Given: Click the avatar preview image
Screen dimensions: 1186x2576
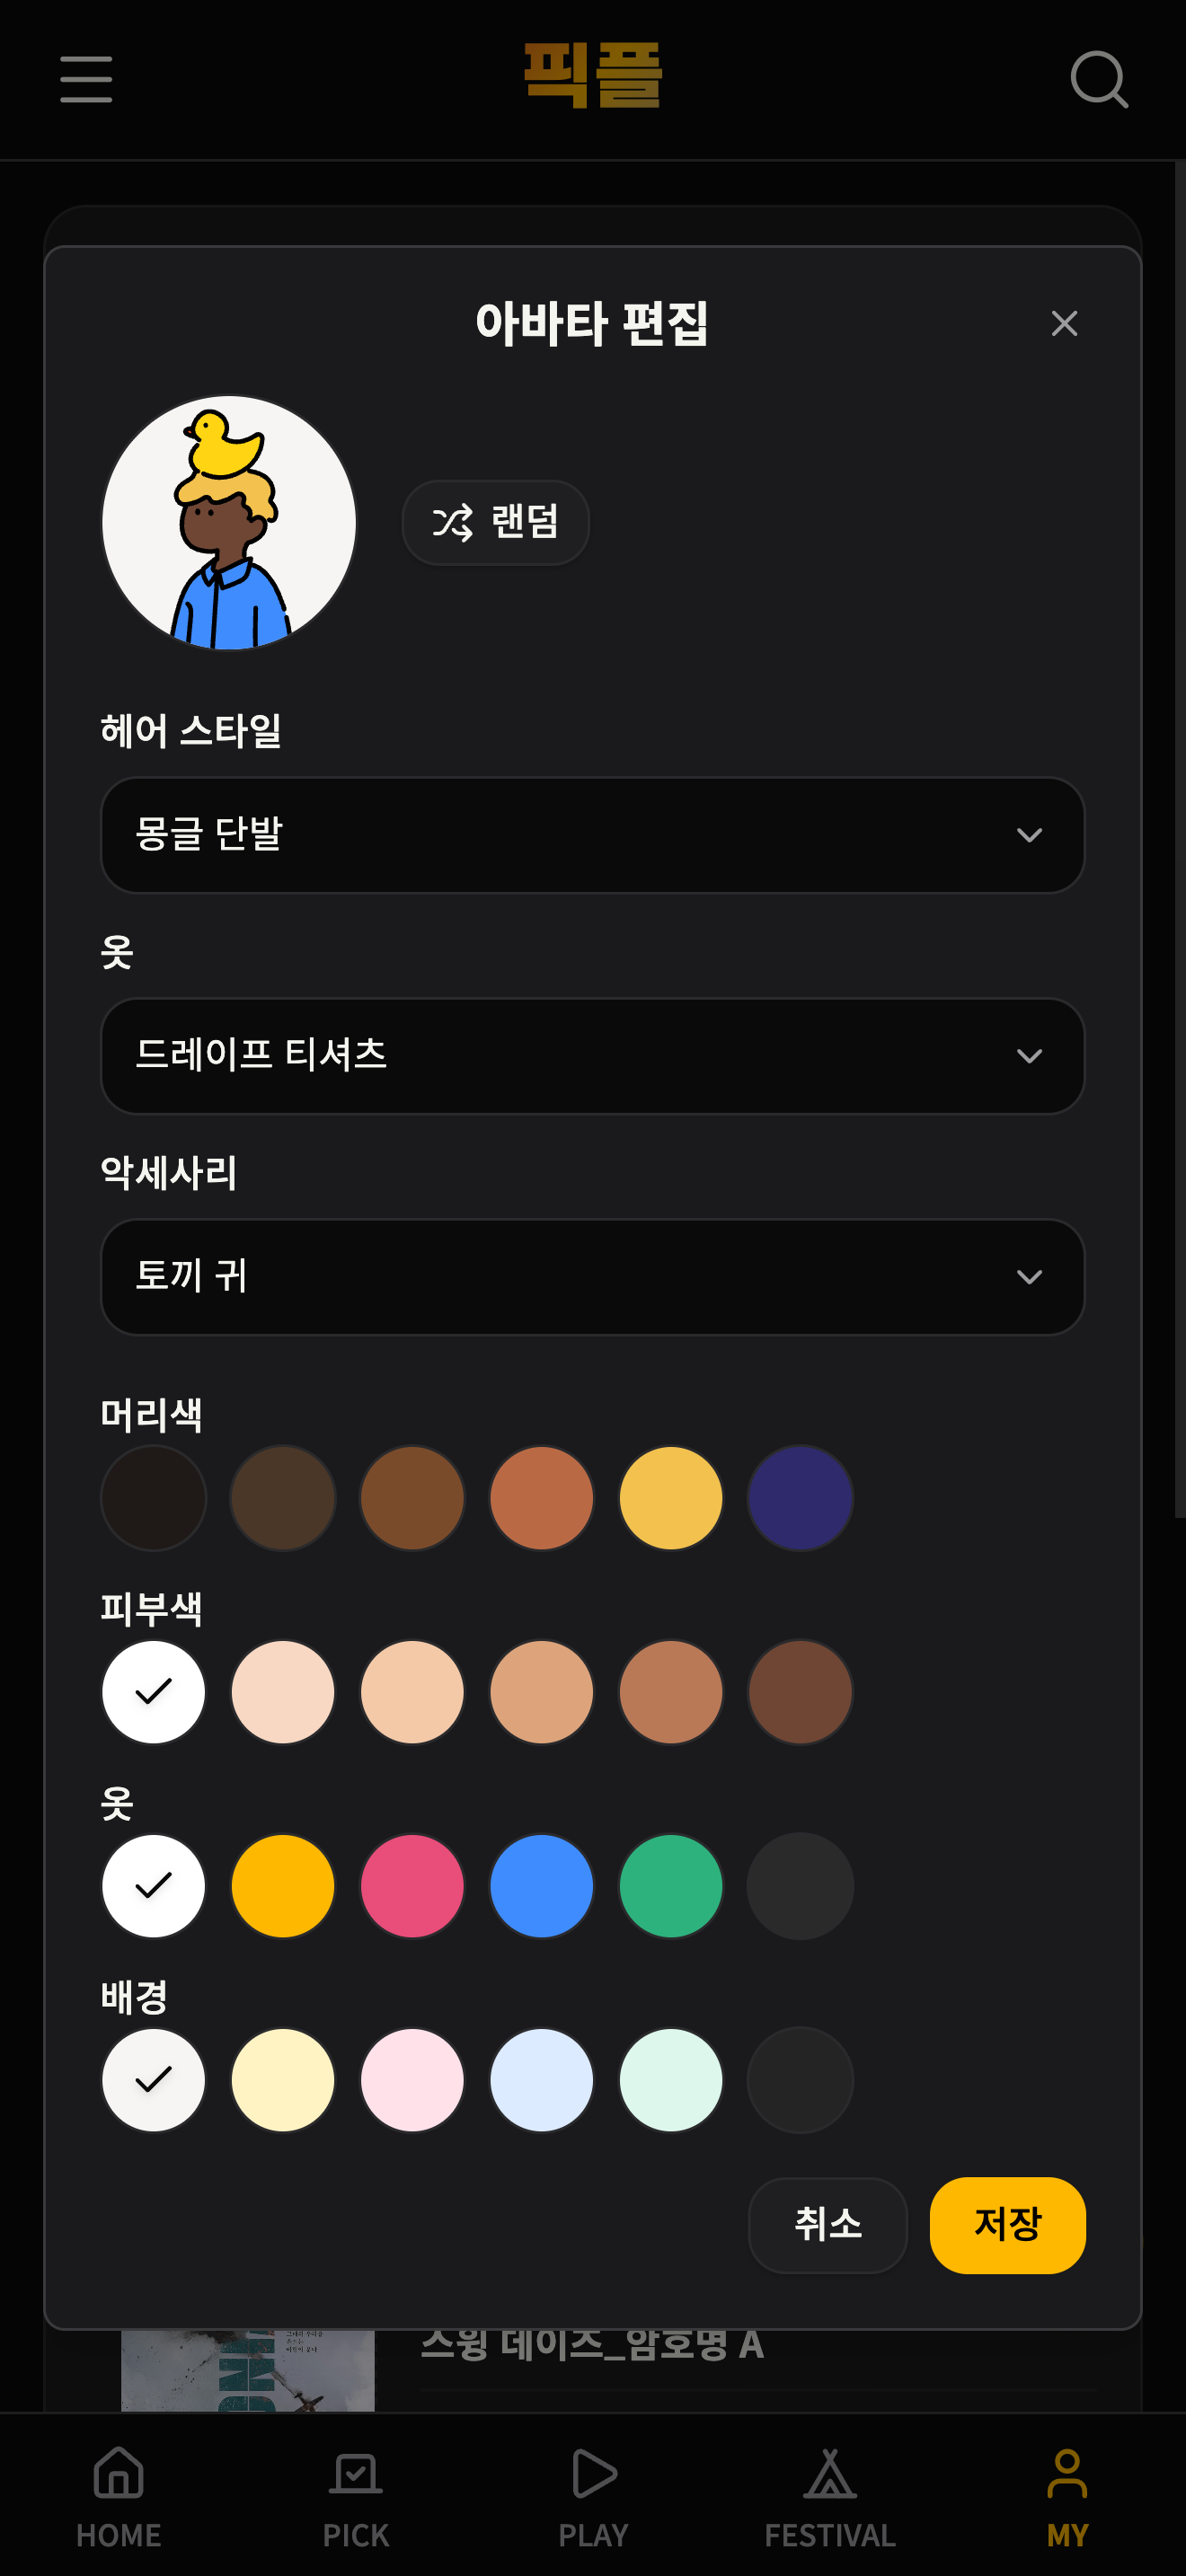Looking at the screenshot, I should (x=229, y=522).
